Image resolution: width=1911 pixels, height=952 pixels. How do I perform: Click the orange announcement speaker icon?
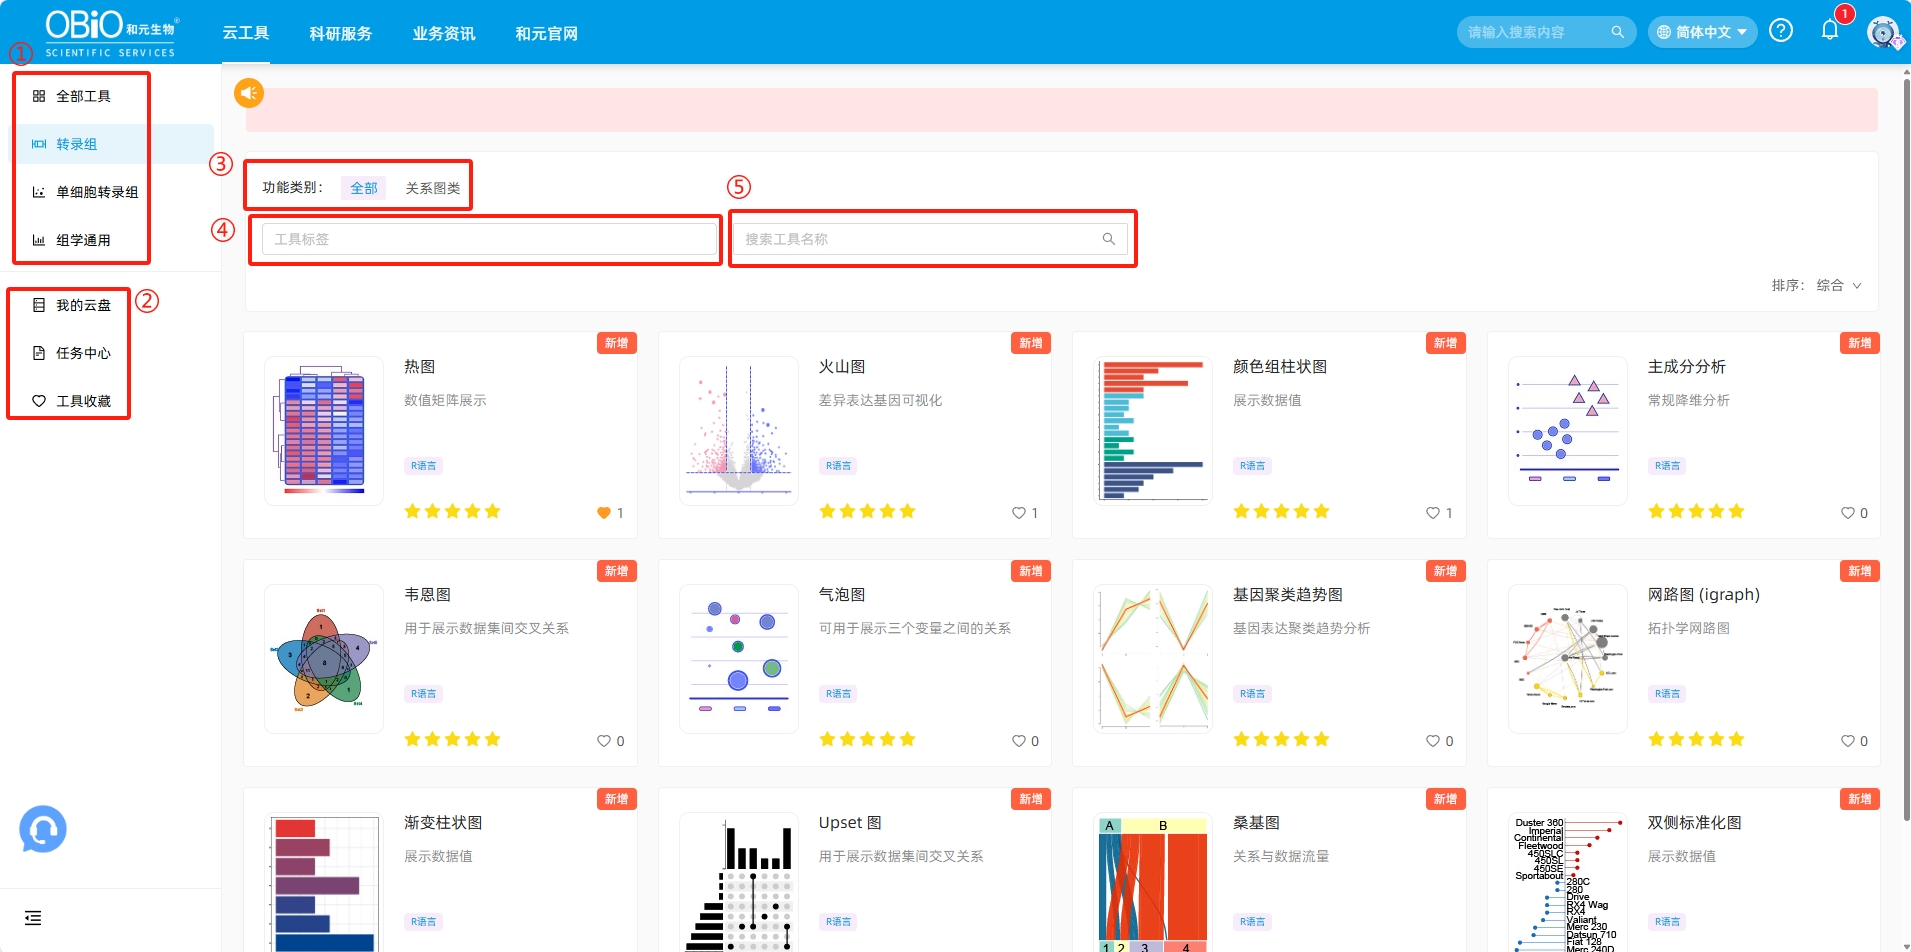(249, 93)
